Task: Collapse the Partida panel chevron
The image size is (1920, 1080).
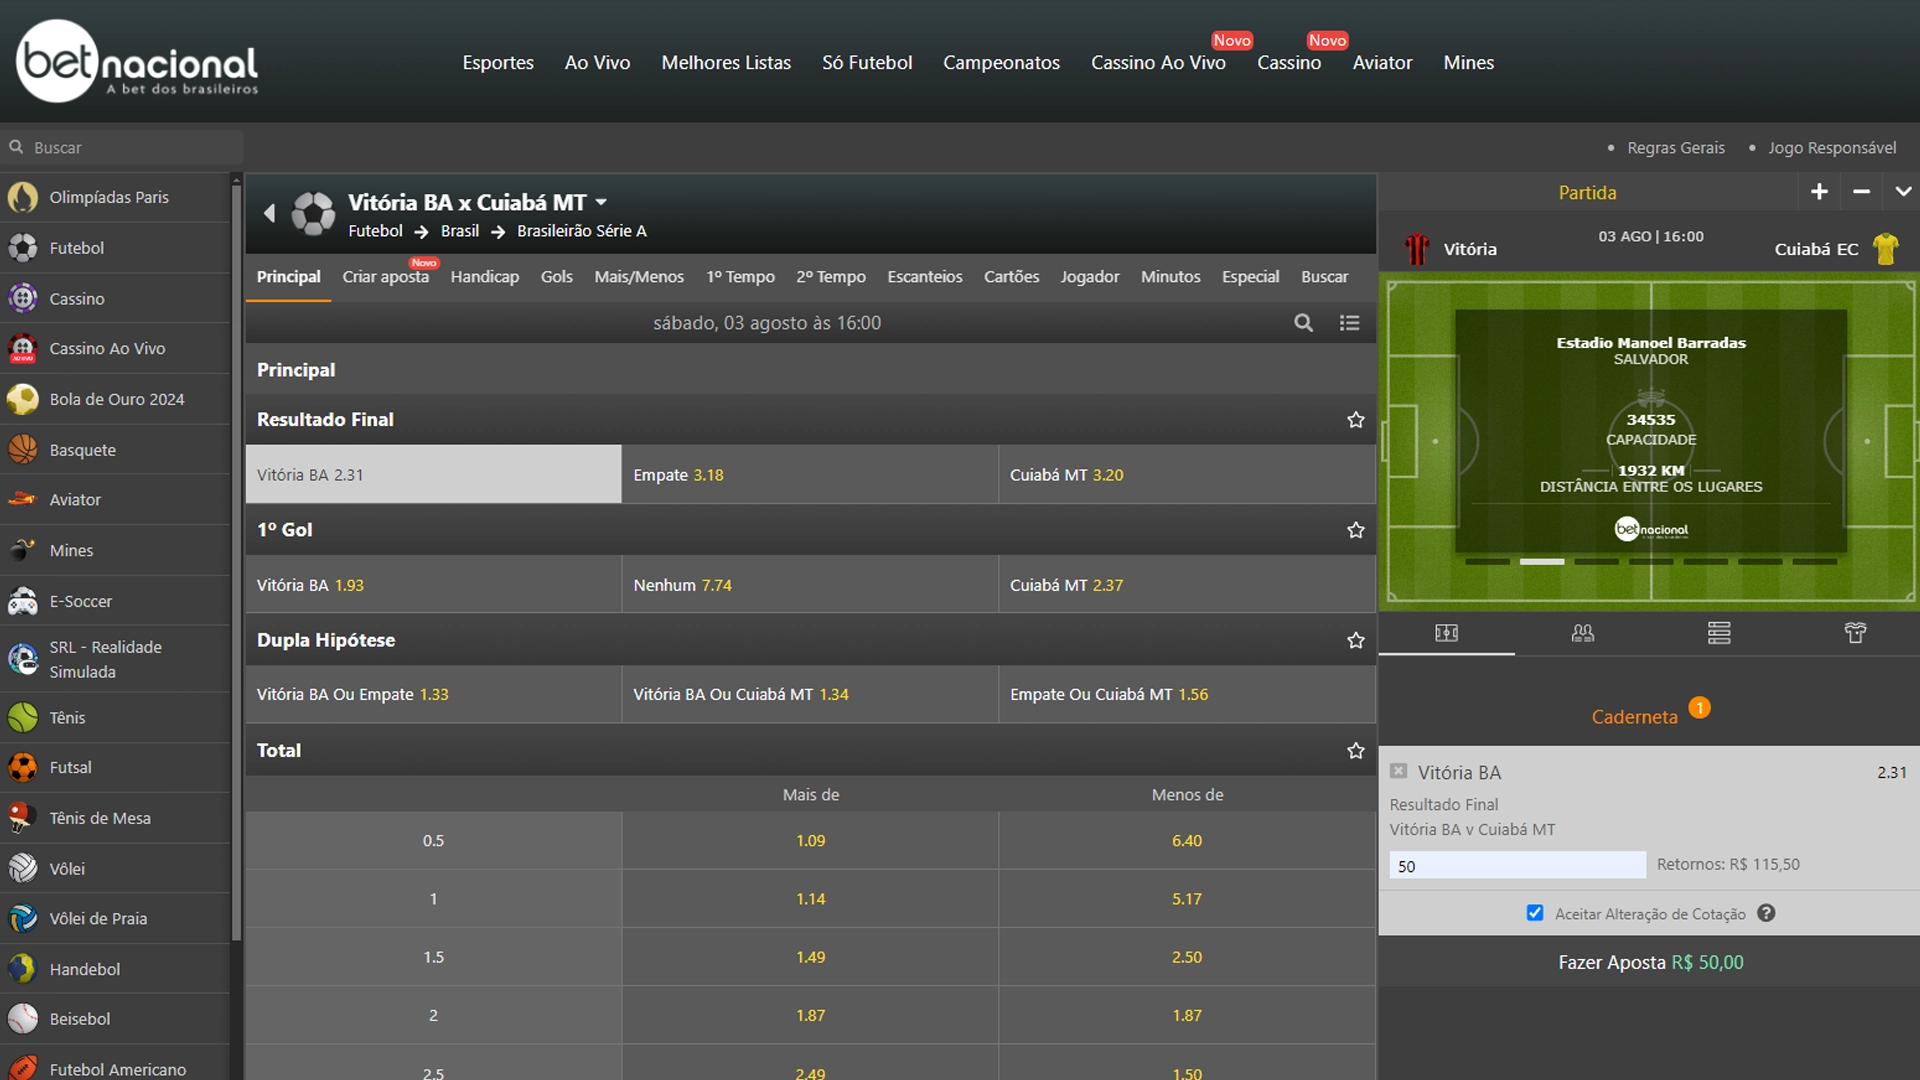Action: 1903,191
